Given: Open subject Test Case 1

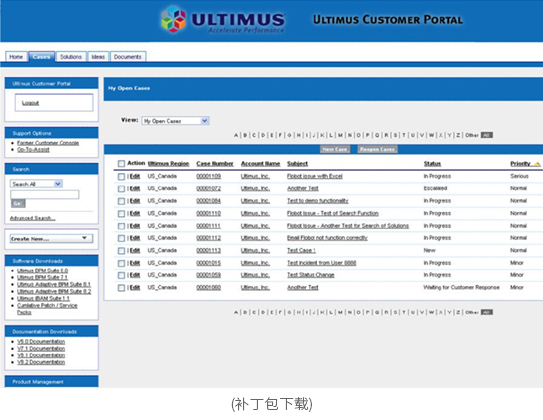Looking at the screenshot, I should tap(301, 250).
